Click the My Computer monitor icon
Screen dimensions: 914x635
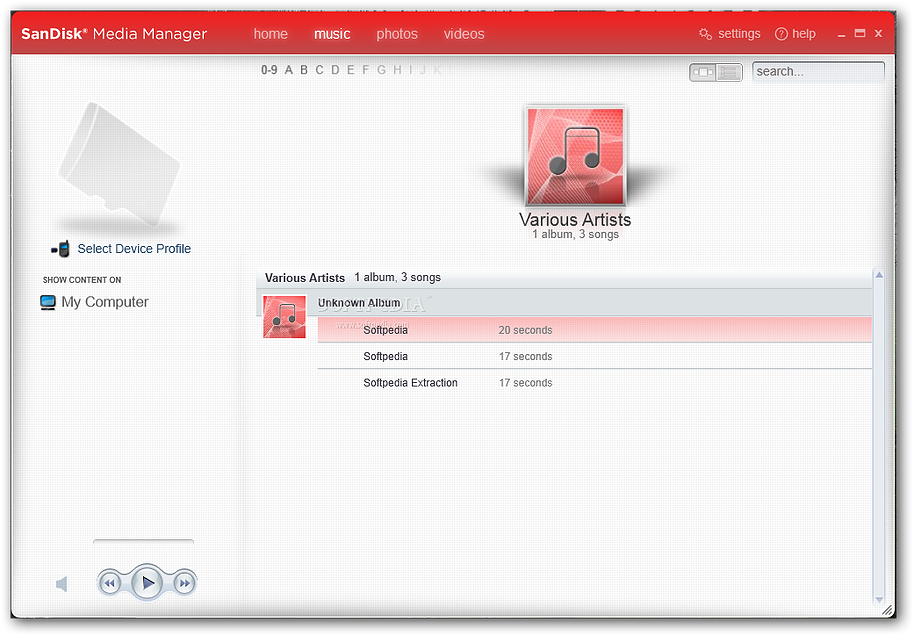(x=48, y=302)
